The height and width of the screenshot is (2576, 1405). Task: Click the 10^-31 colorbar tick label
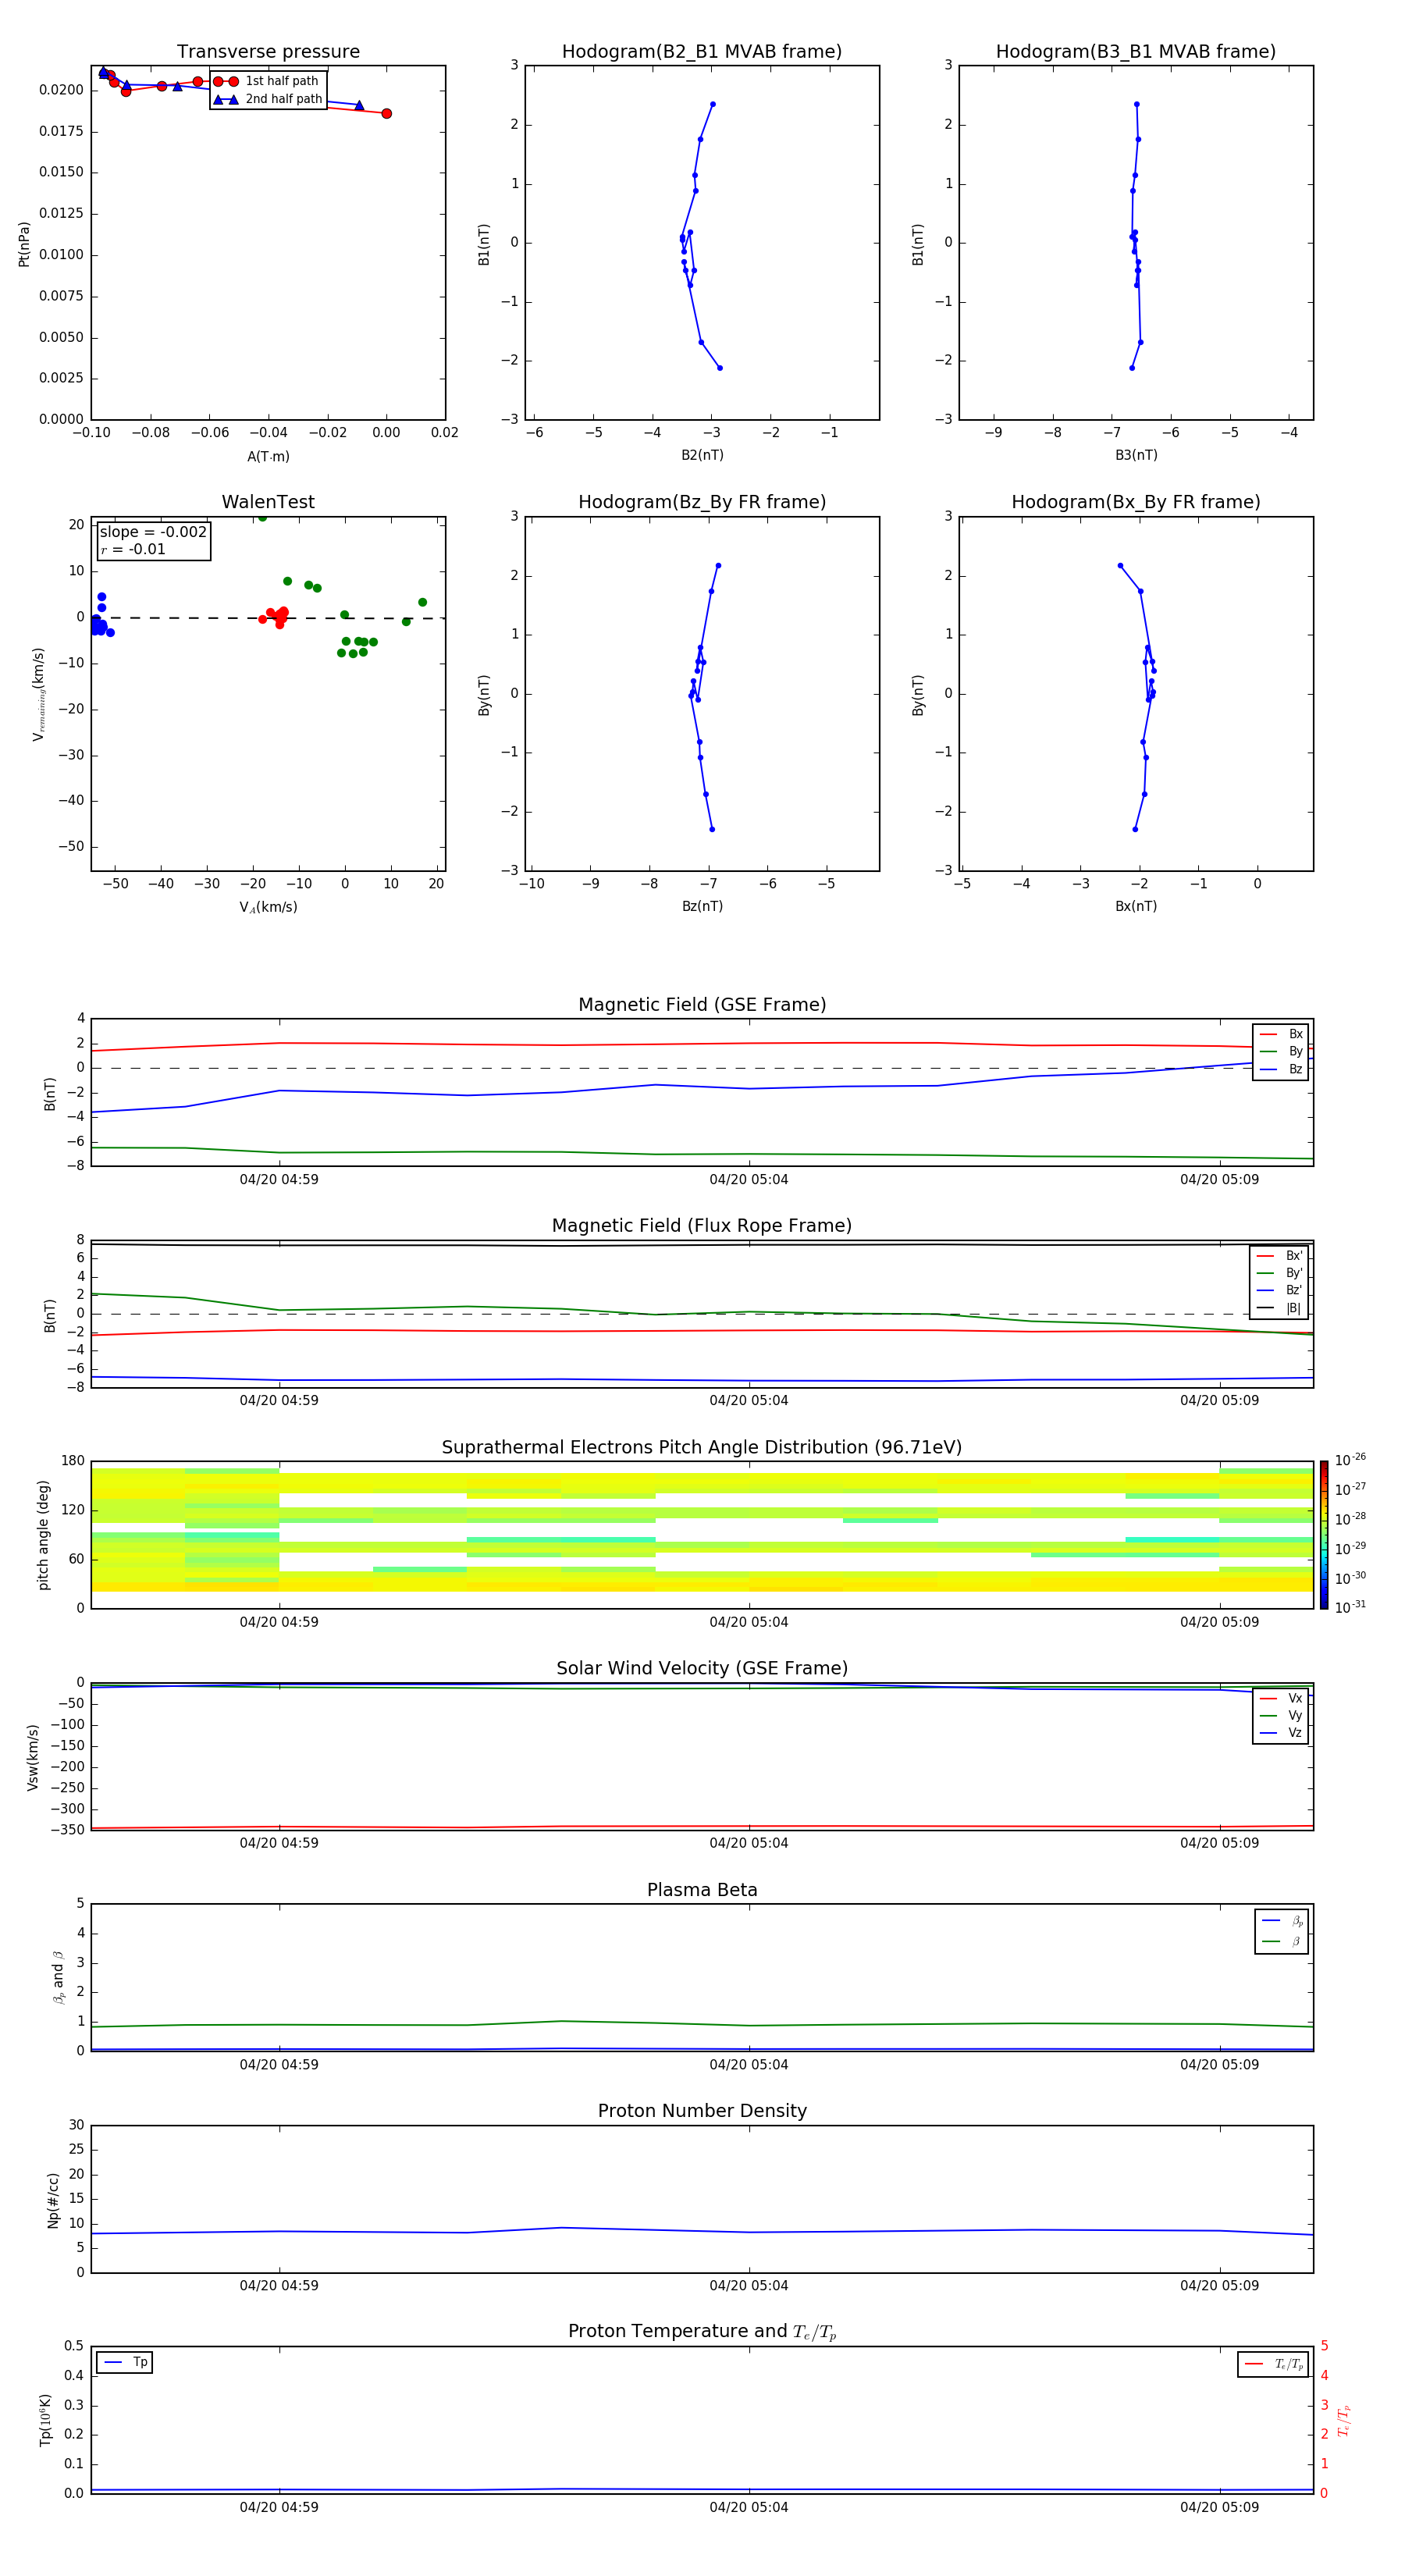pyautogui.click(x=1350, y=1607)
